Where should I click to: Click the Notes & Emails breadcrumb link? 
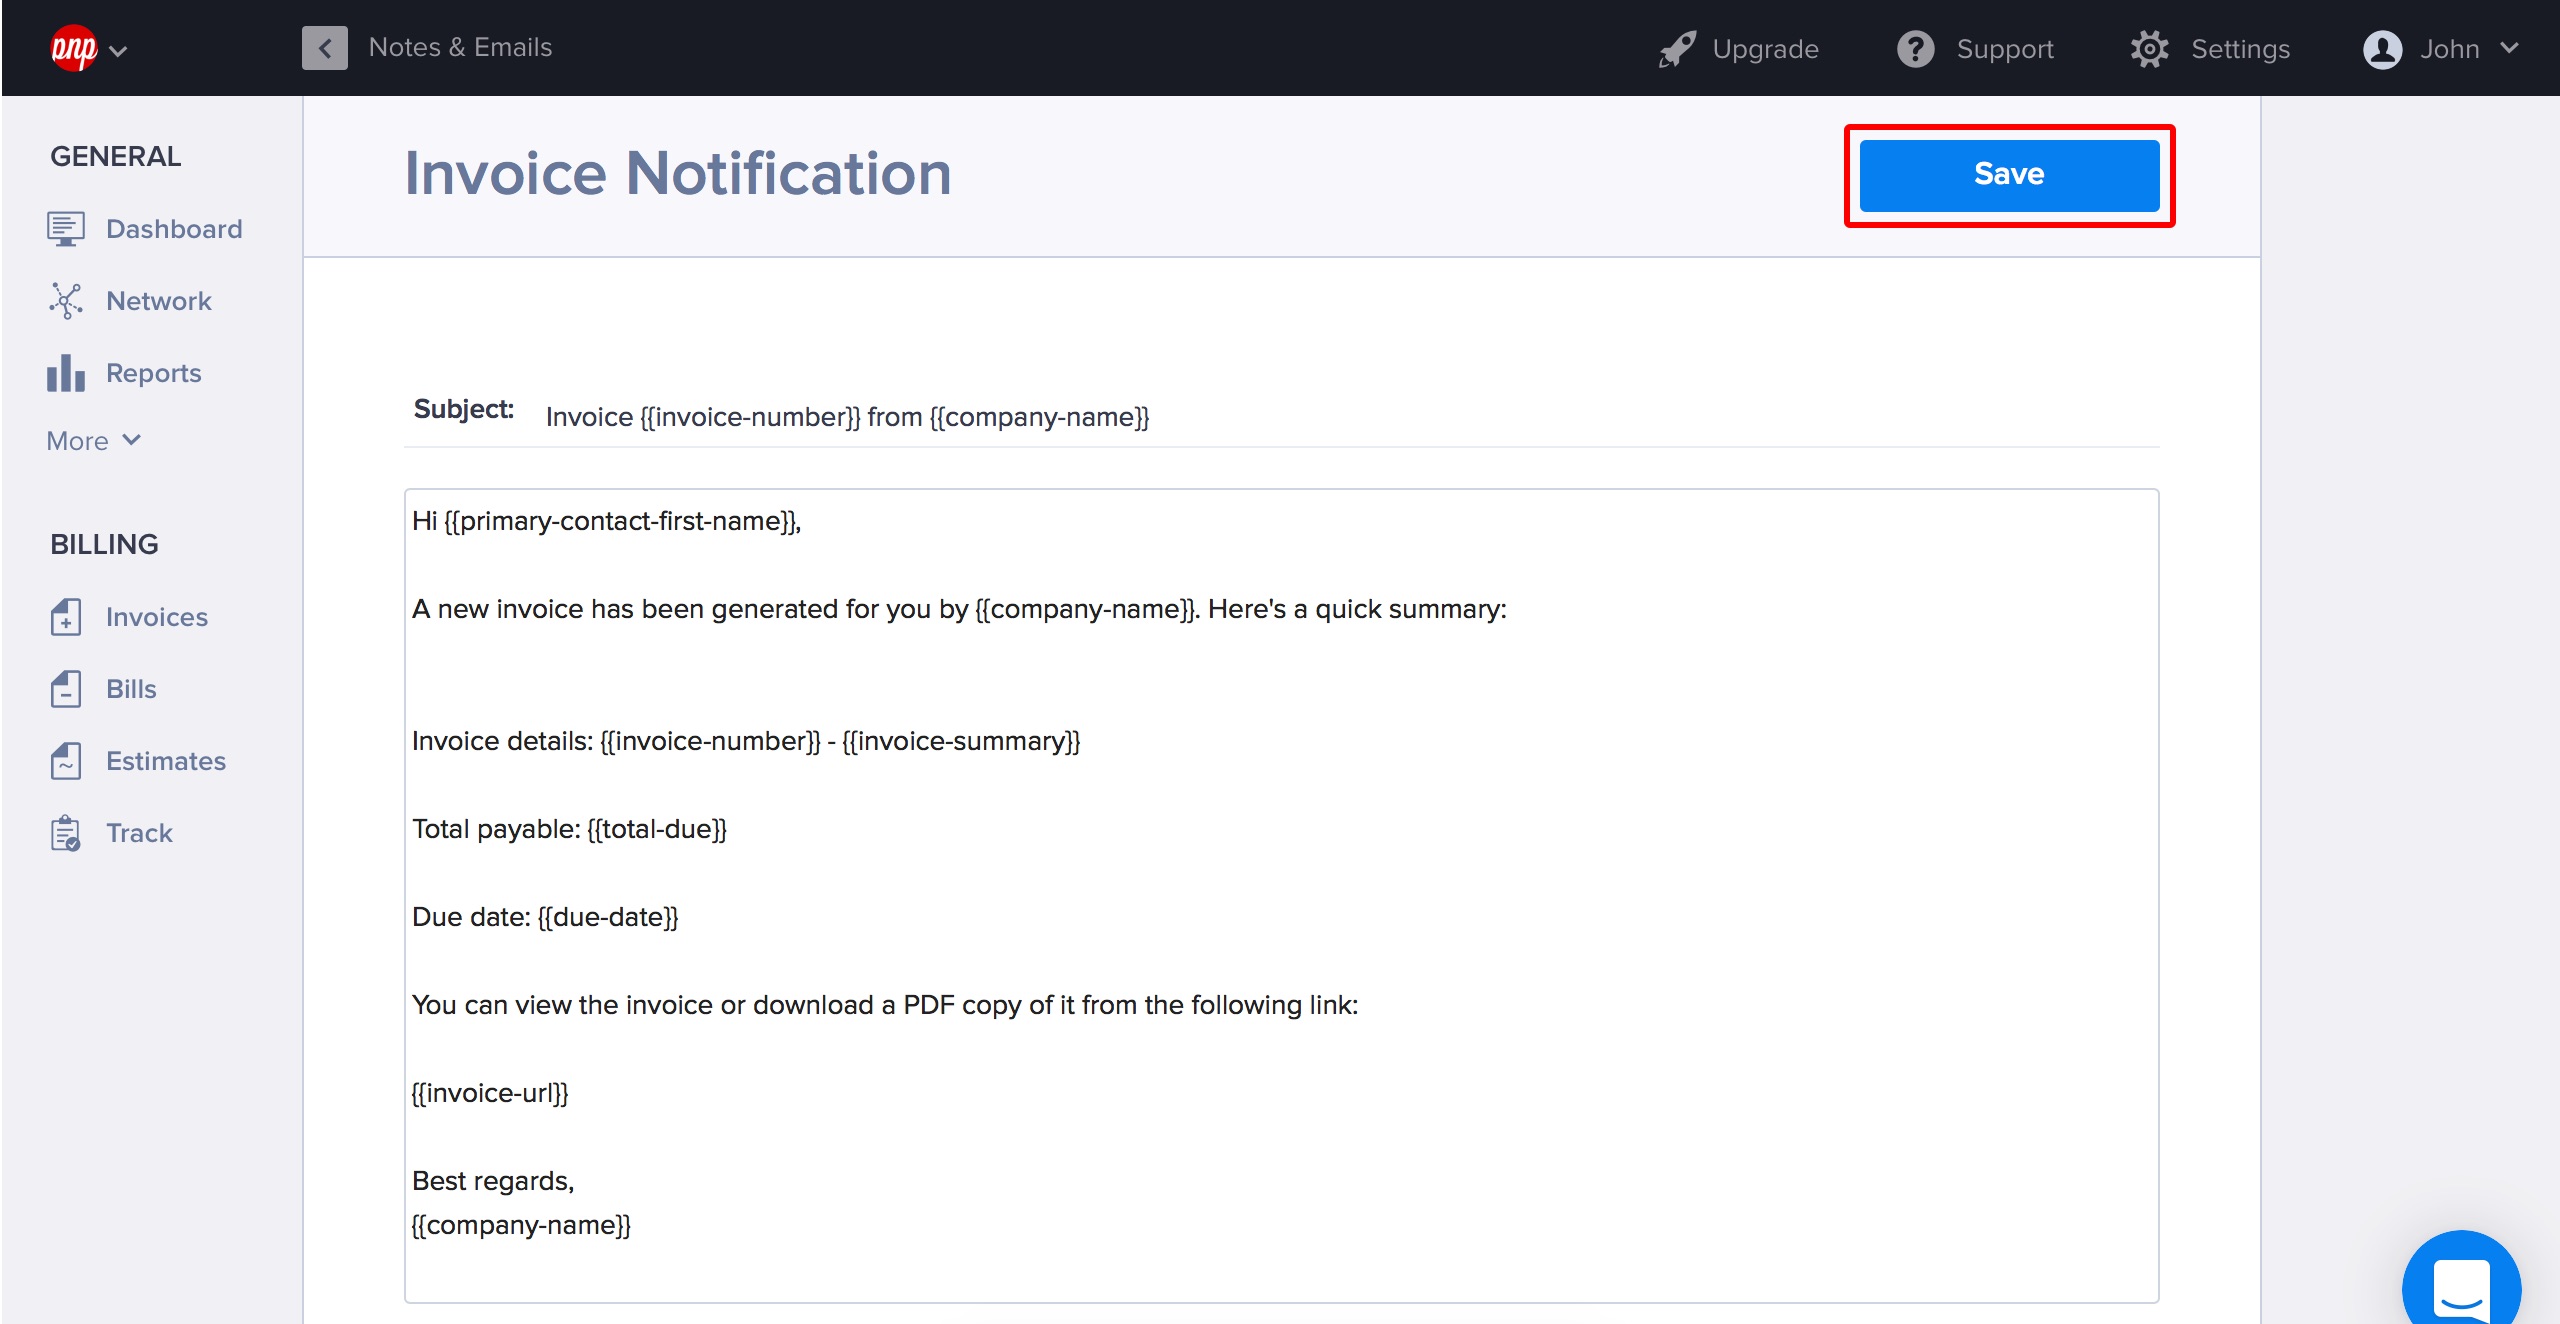pyautogui.click(x=460, y=48)
